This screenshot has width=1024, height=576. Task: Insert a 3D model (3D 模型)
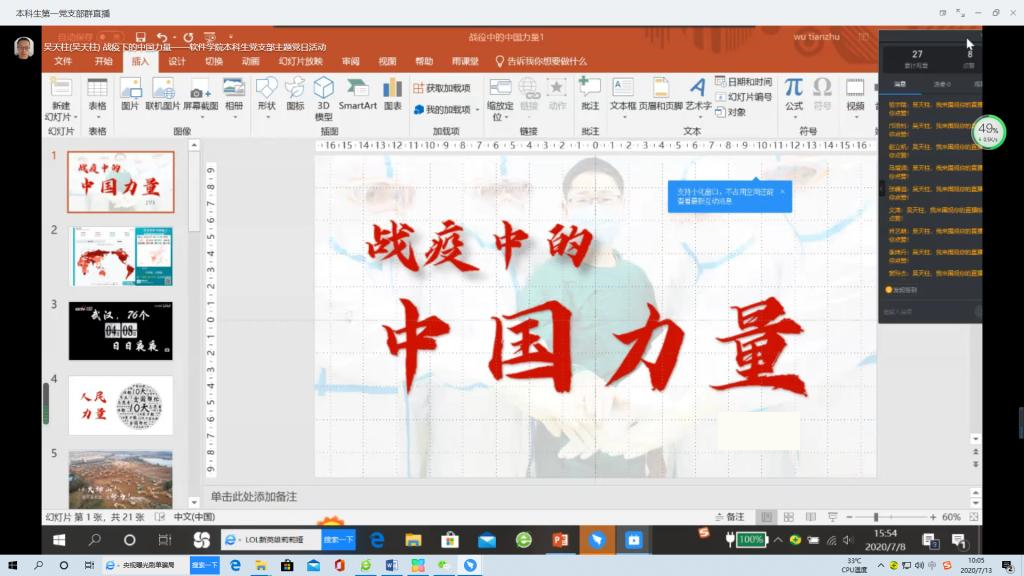324,96
